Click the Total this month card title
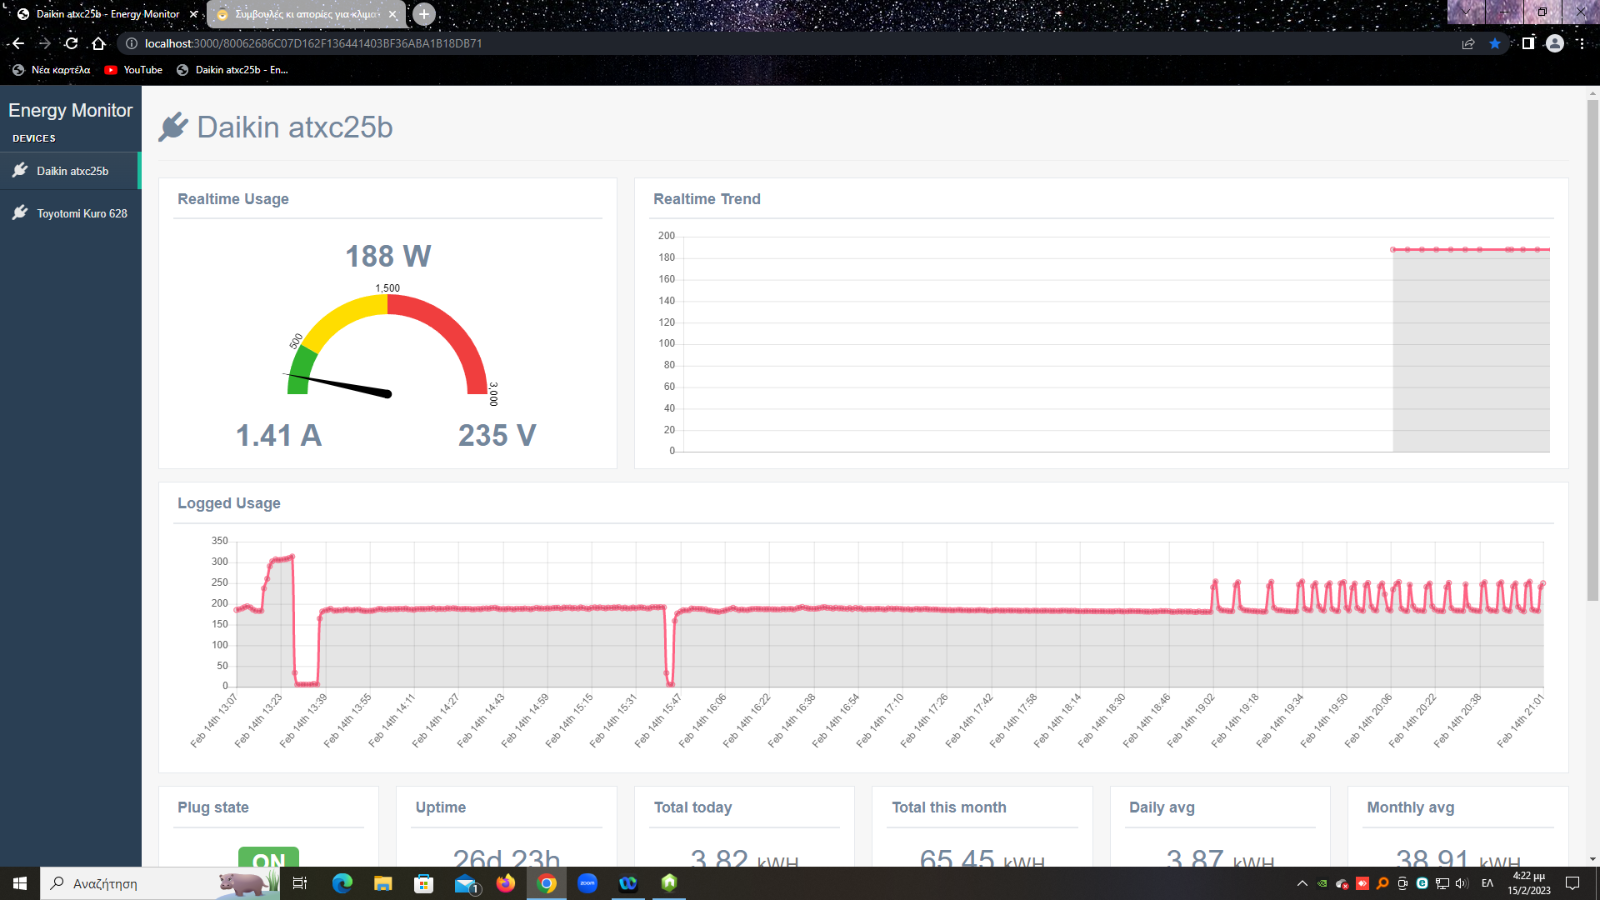 coord(949,807)
